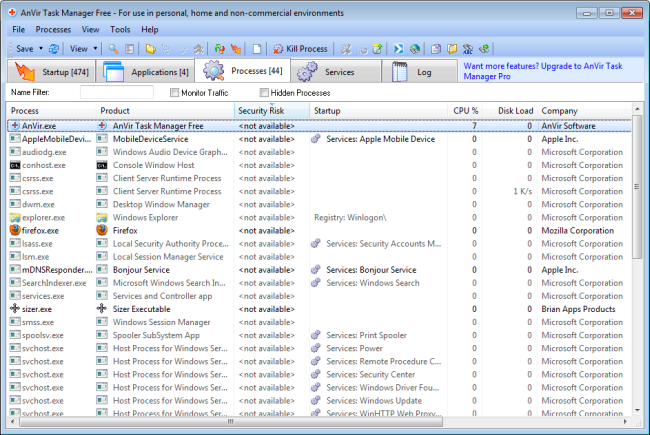Sort by the Process column header

tap(51, 111)
